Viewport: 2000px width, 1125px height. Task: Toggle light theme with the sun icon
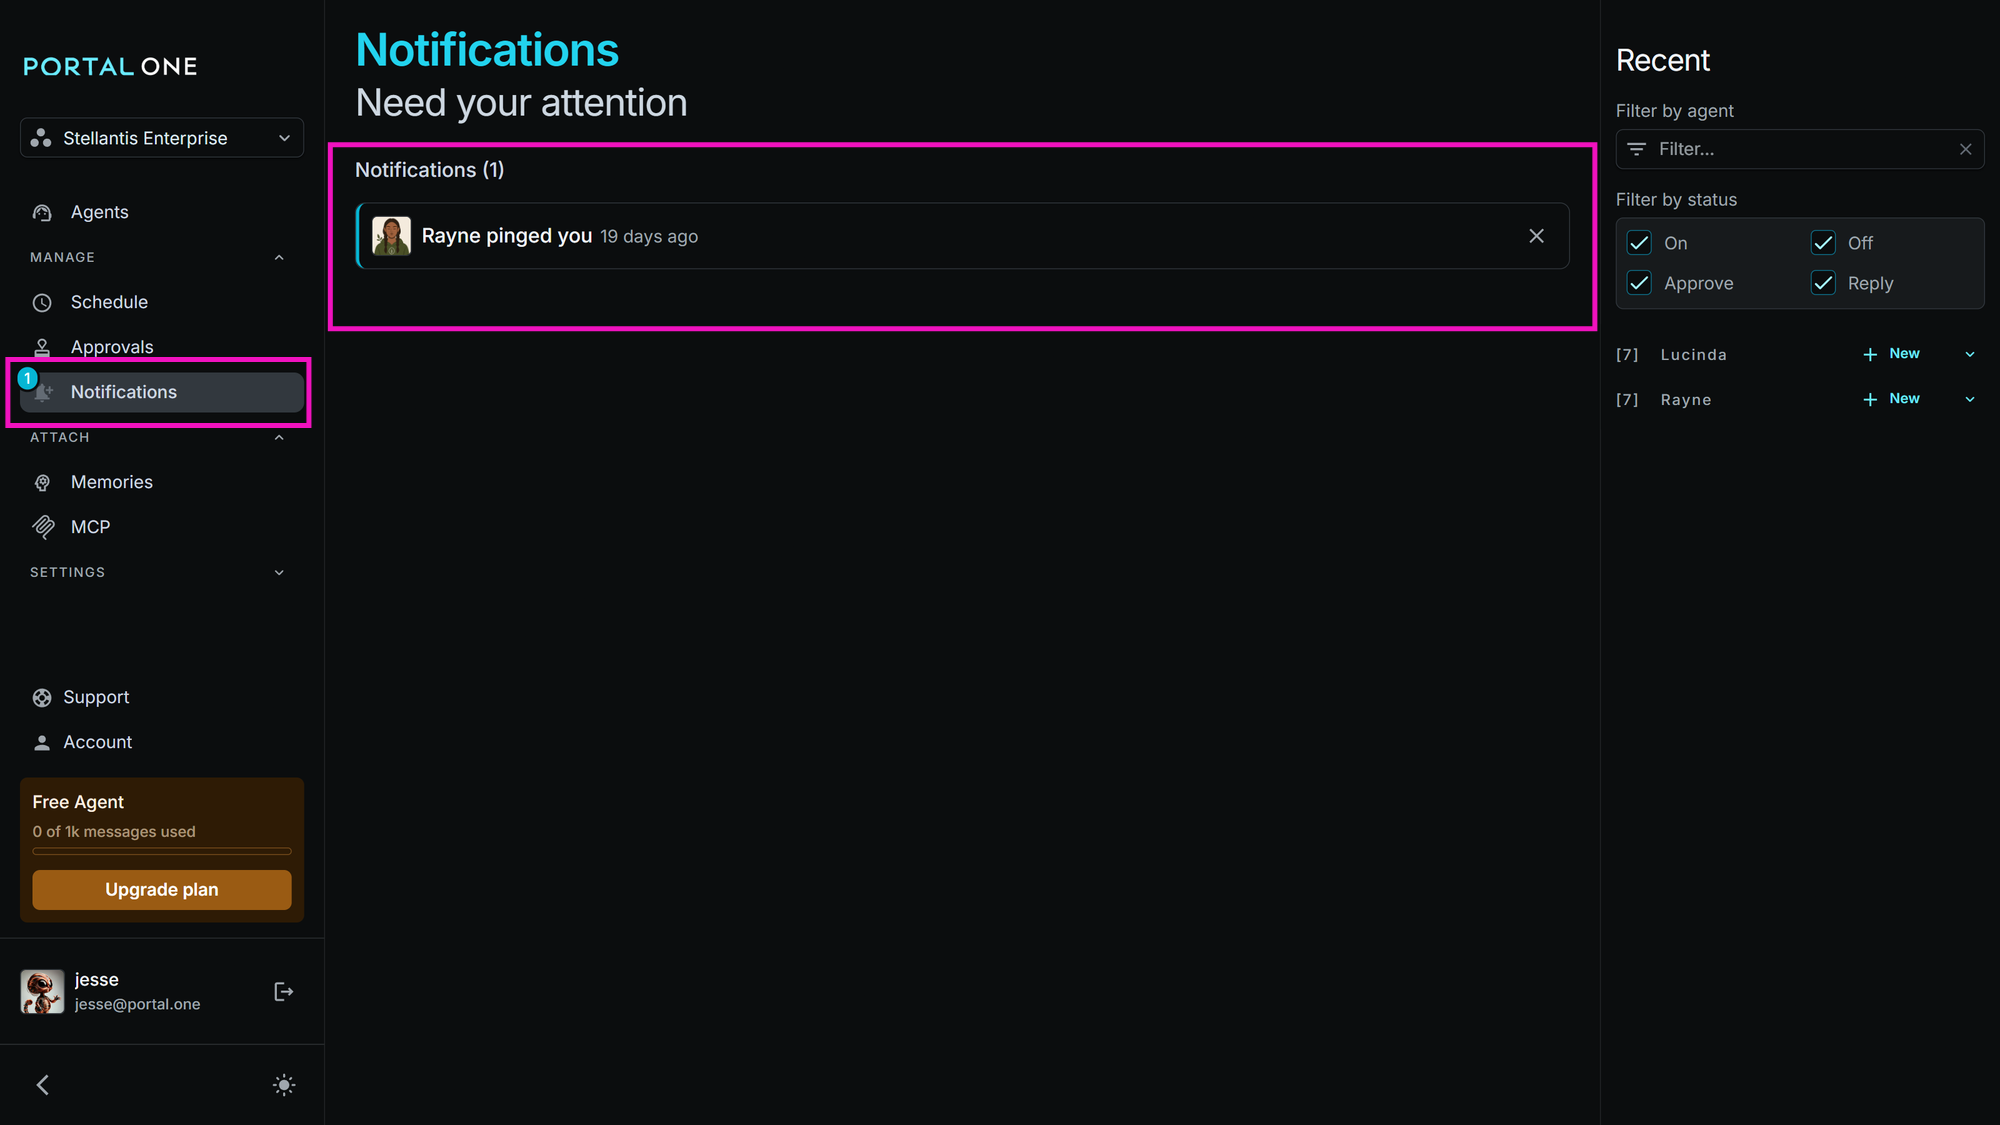pos(284,1085)
